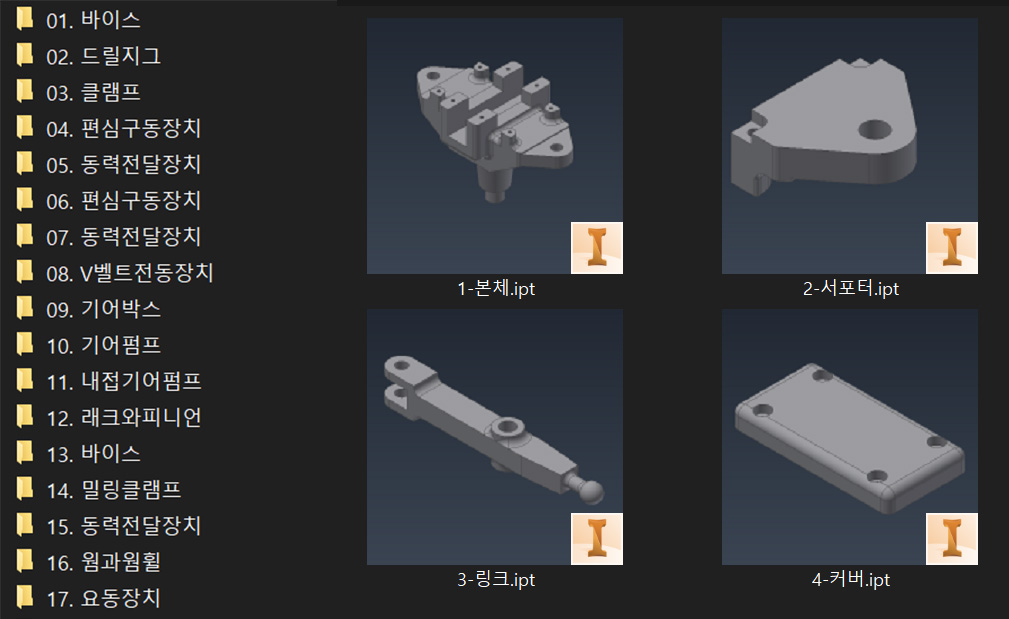This screenshot has height=619, width=1009.
Task: Click the Inventor icon on 4-커버.ipt
Action: coord(952,539)
